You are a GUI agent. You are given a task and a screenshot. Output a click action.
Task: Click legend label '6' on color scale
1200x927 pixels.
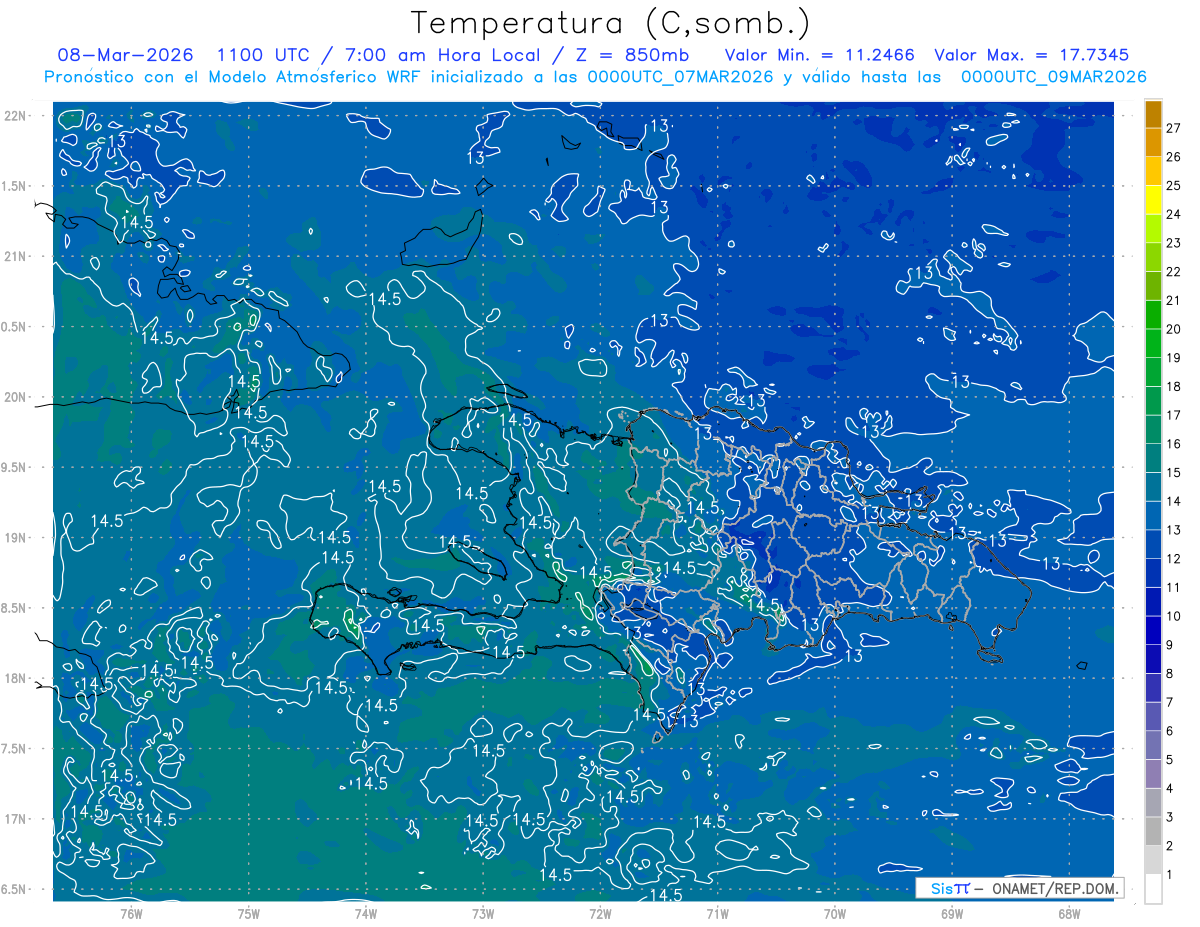1170,731
